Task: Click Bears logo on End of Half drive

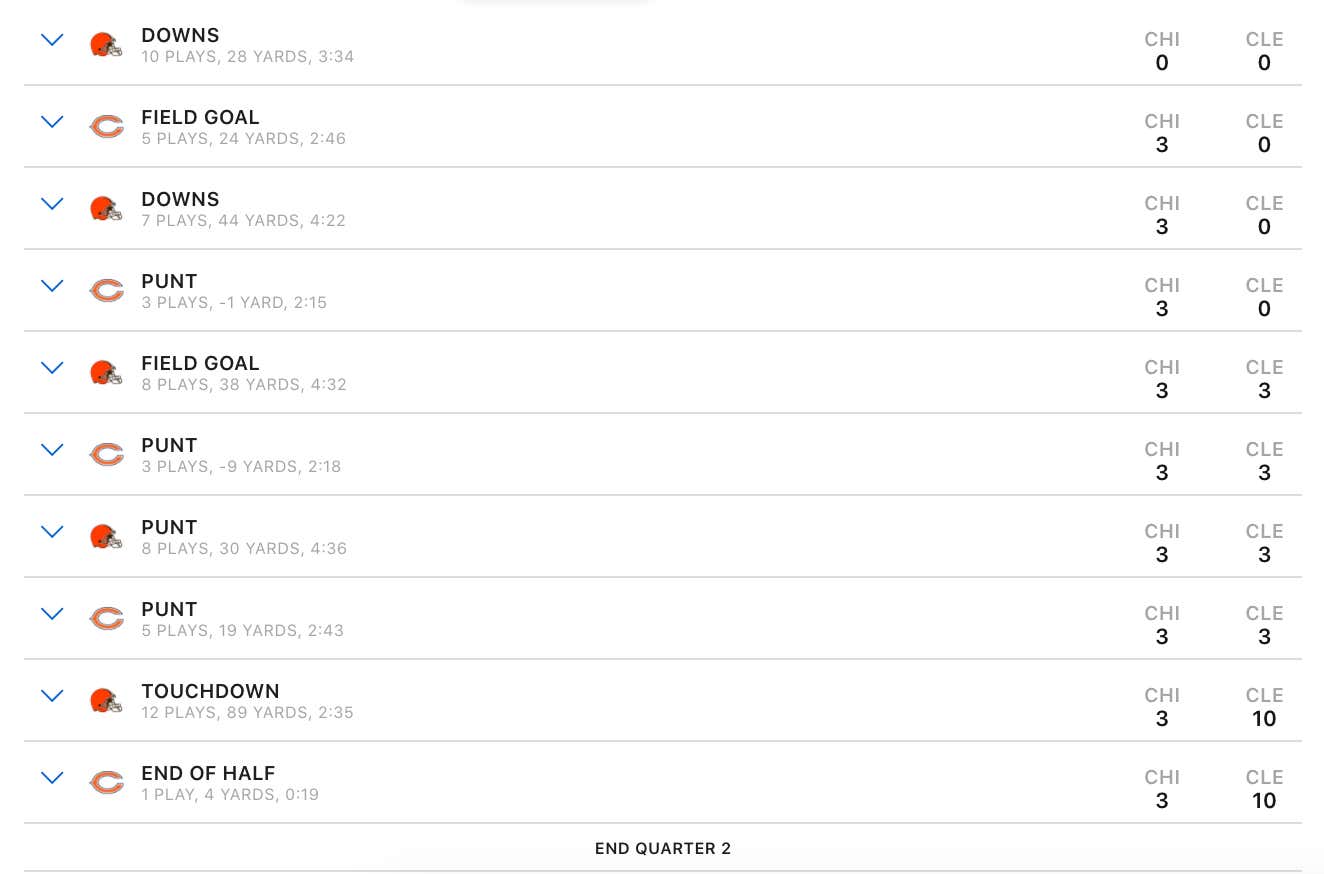Action: pyautogui.click(x=106, y=783)
